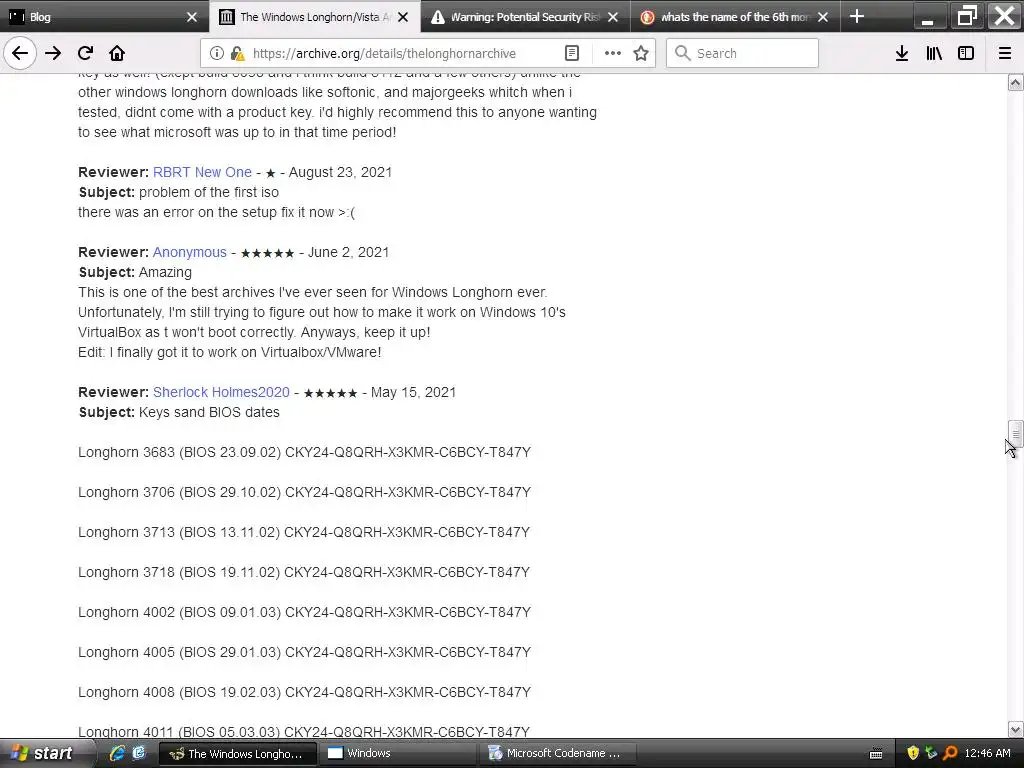Select the Longhorn 3706 product key line
1024x768 pixels.
click(304, 492)
